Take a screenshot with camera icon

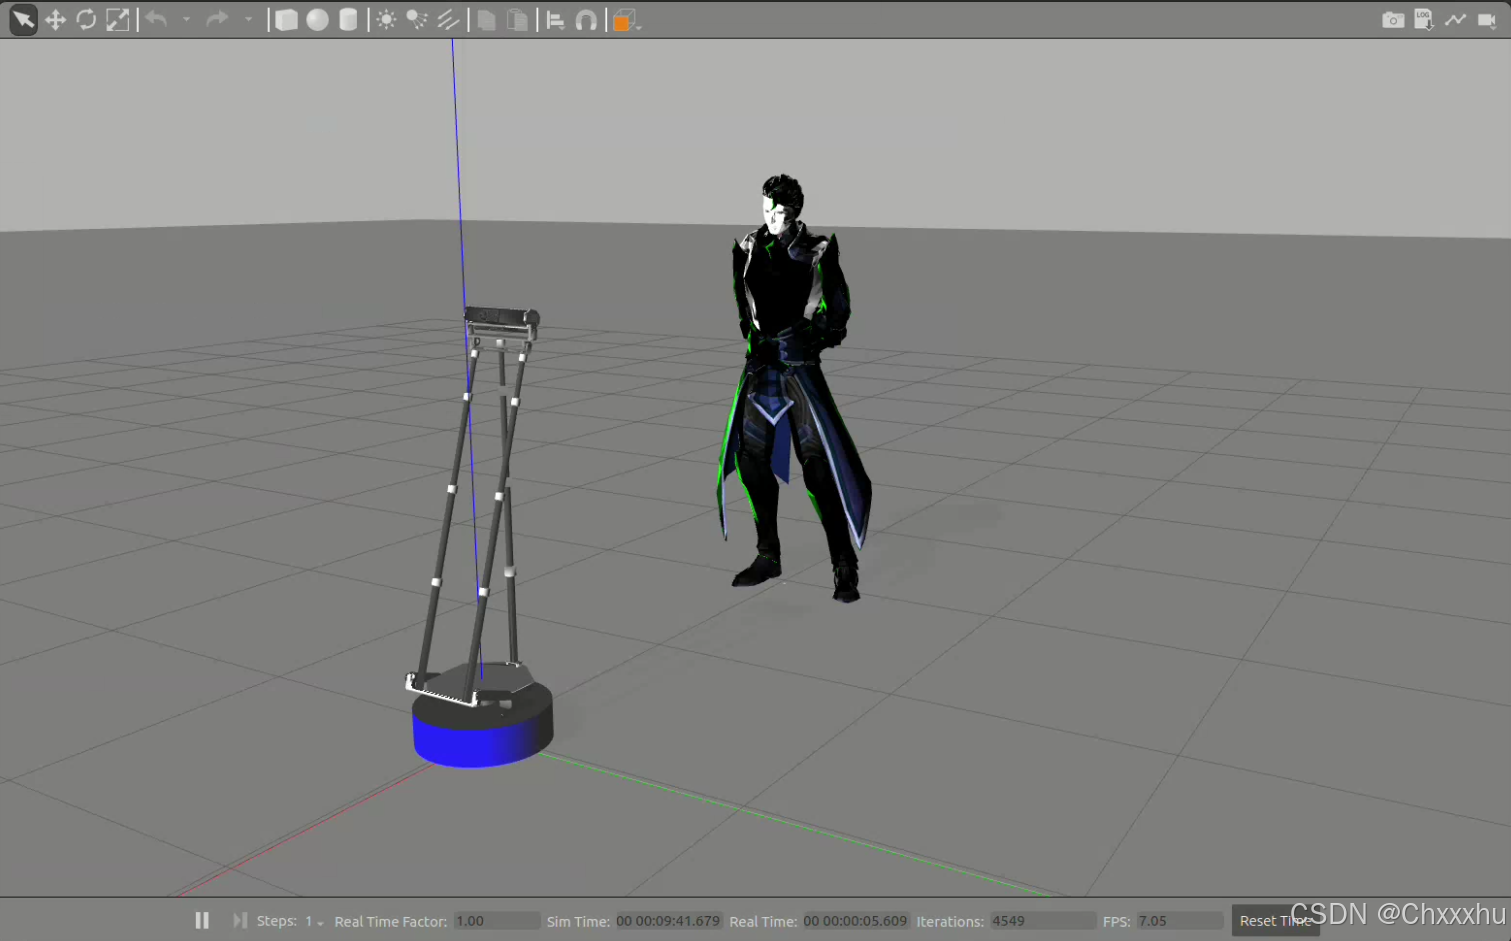click(x=1392, y=20)
